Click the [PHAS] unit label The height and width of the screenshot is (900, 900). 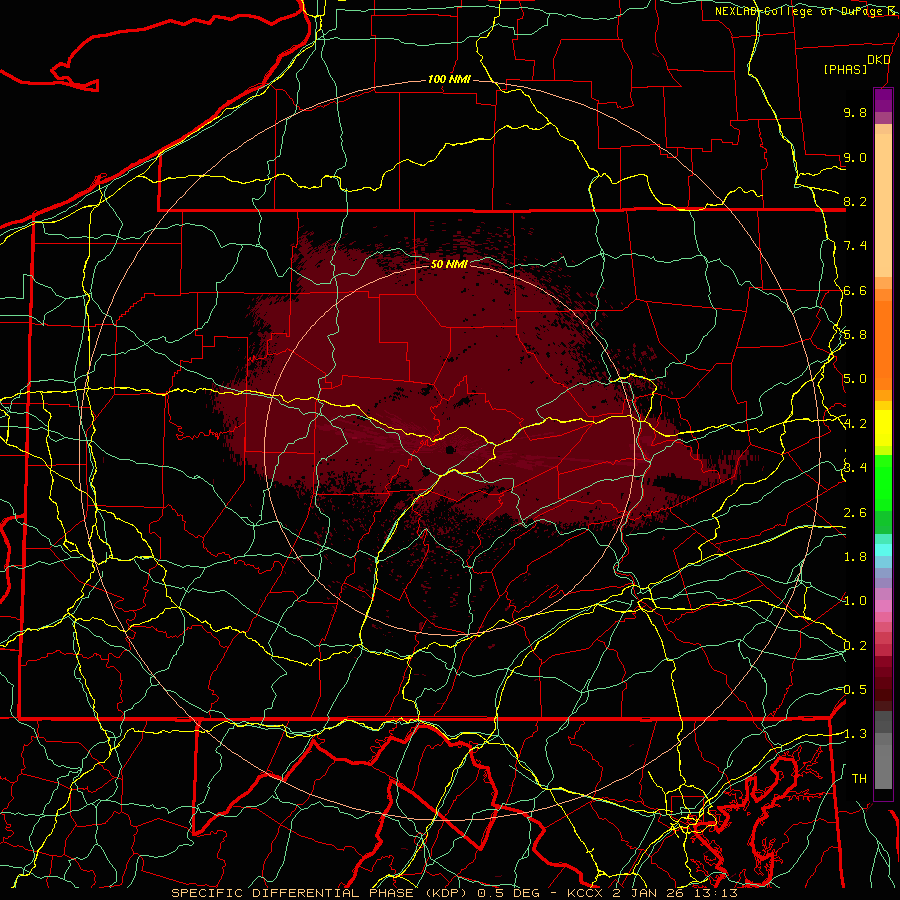pyautogui.click(x=845, y=69)
